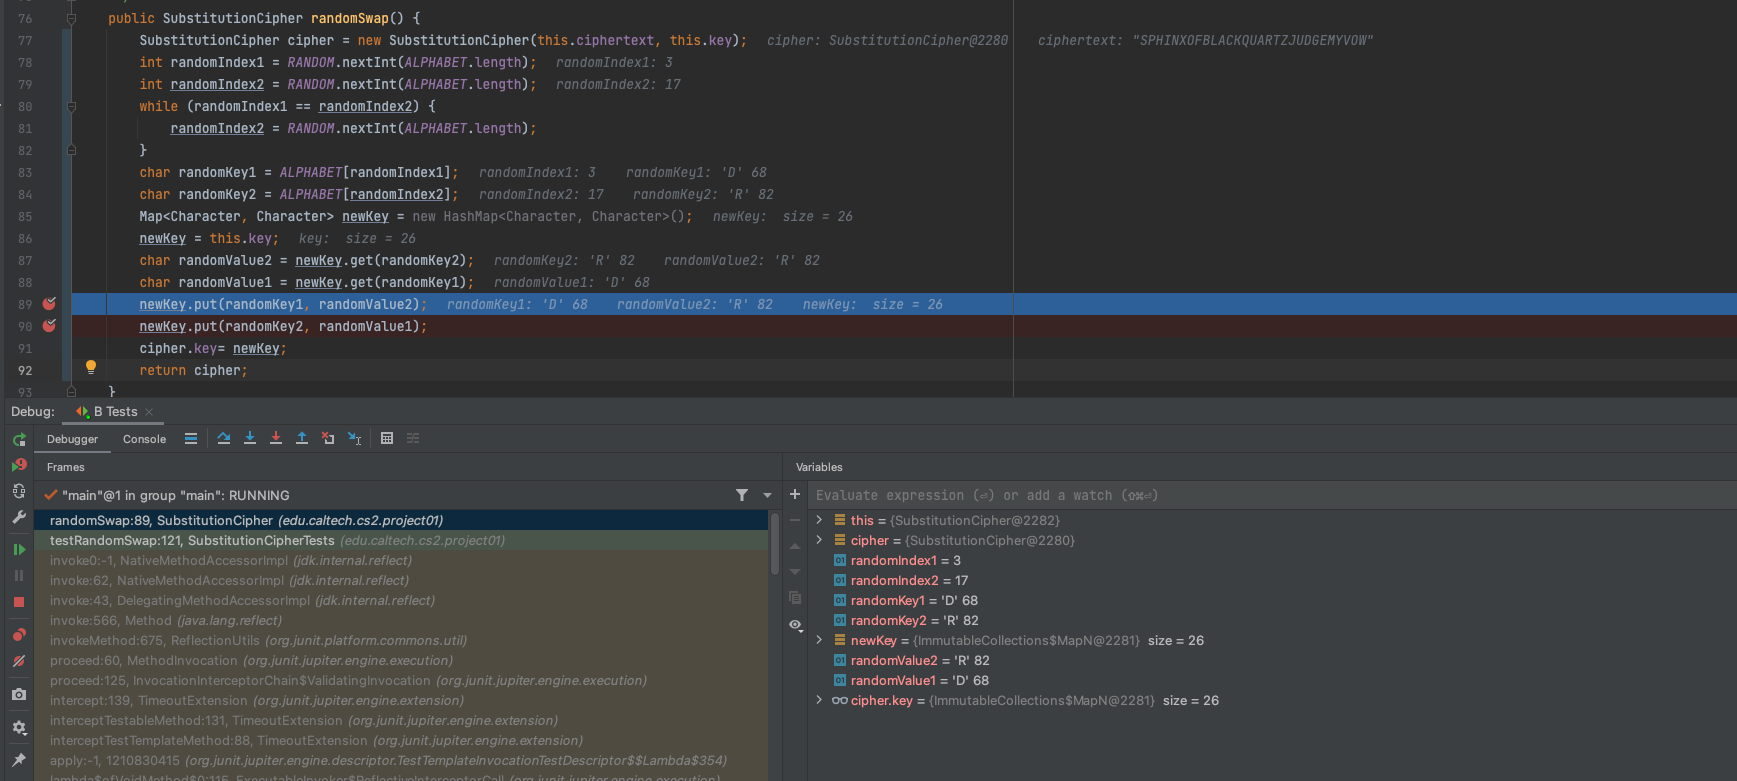The width and height of the screenshot is (1737, 781).
Task: Click the Step Over debugger icon
Action: coord(224,438)
